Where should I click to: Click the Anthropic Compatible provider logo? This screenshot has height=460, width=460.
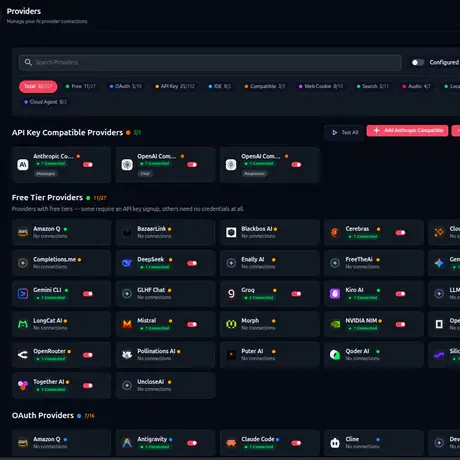(x=23, y=164)
